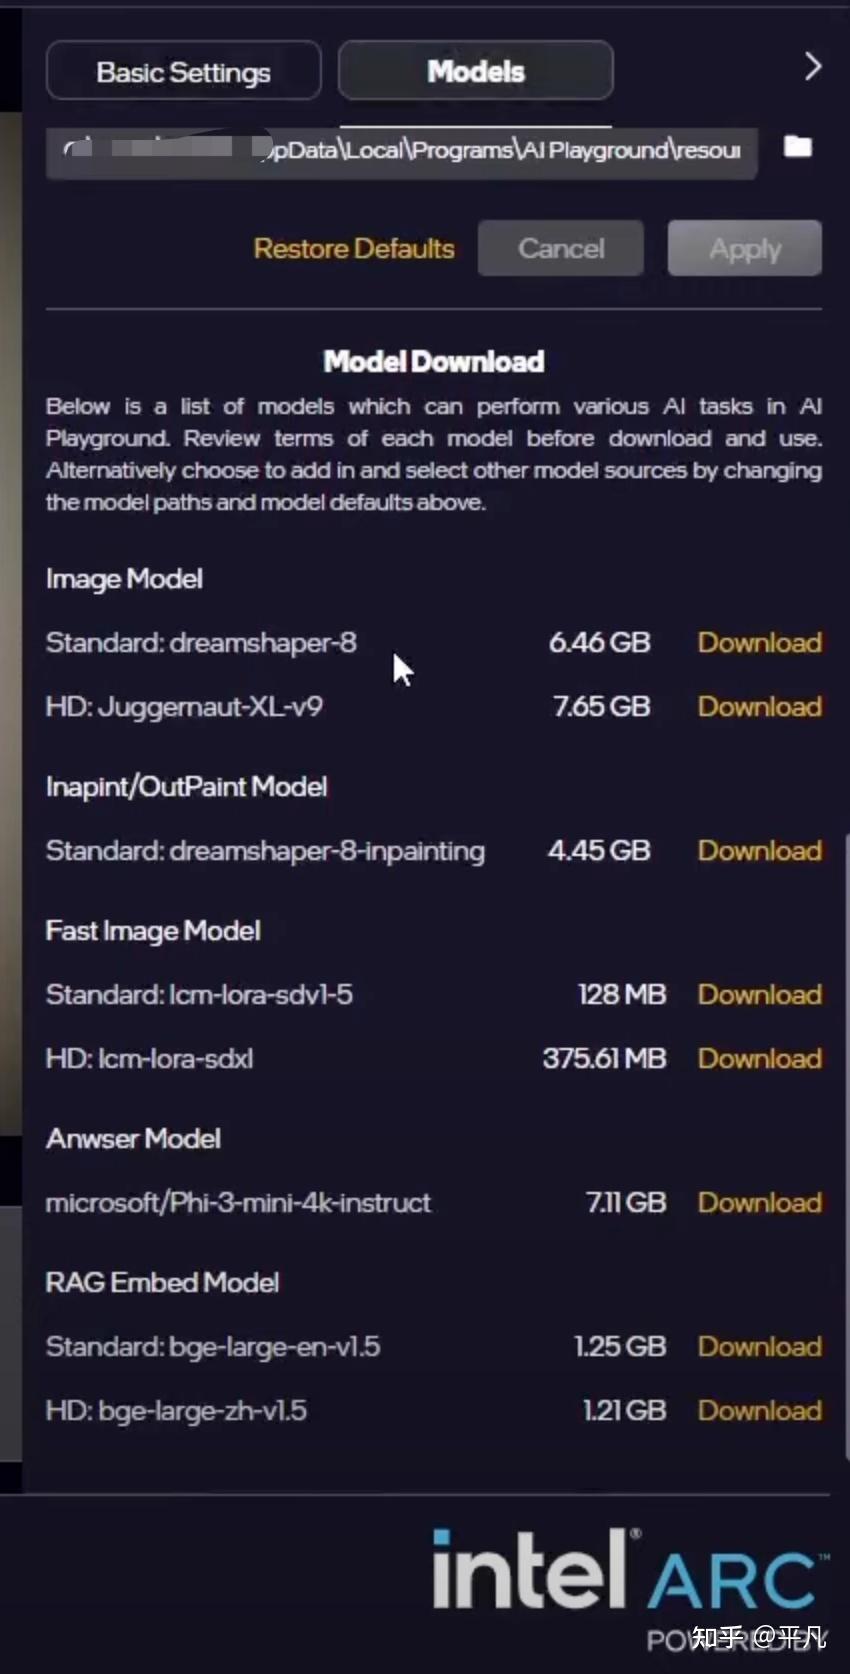The width and height of the screenshot is (850, 1674).
Task: Click the folder browse icon
Action: pos(797,148)
